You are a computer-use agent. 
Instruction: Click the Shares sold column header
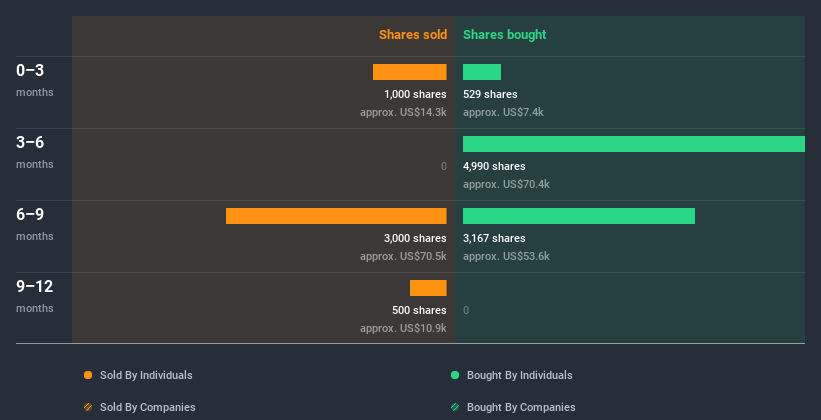413,35
